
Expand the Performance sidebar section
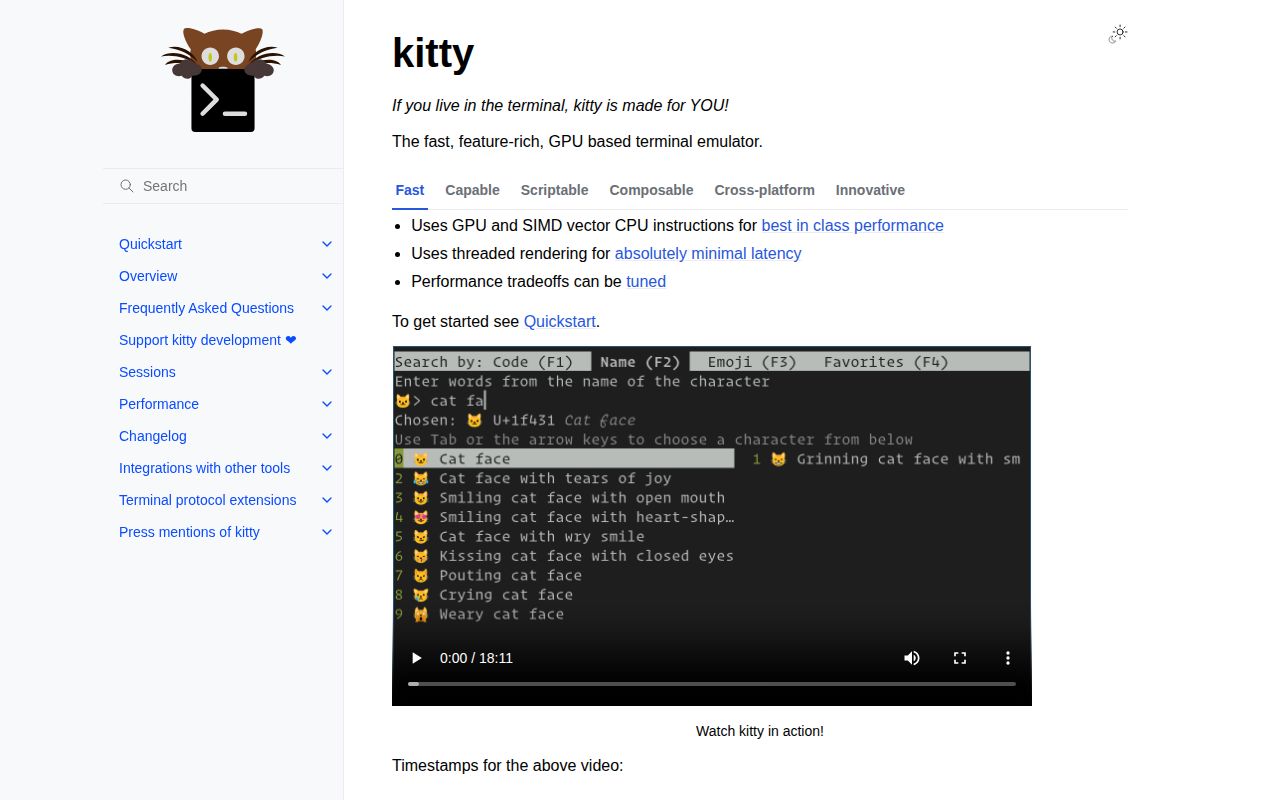coord(326,404)
